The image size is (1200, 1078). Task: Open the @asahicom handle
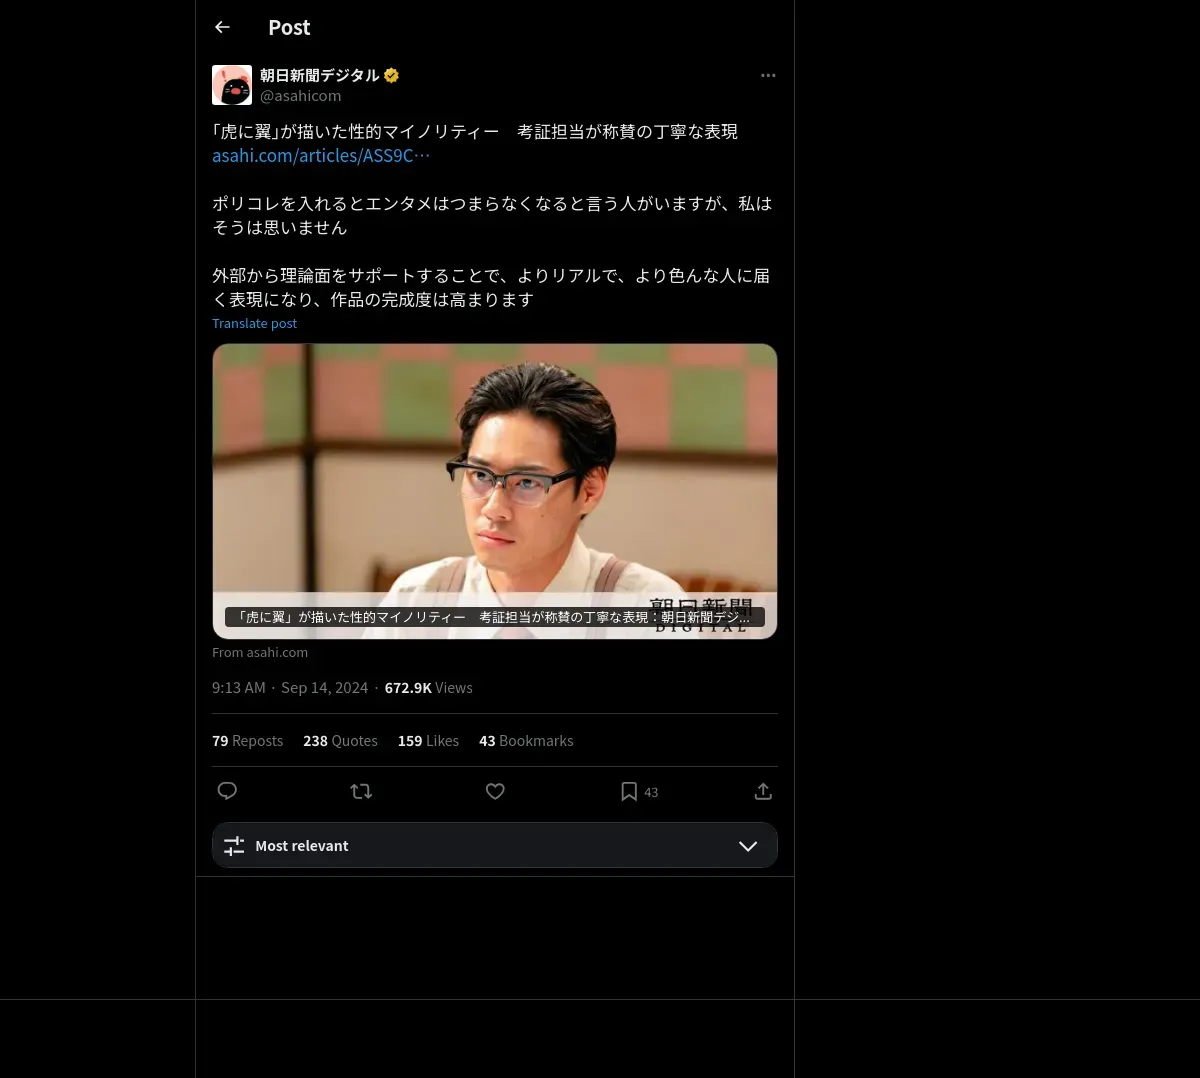pyautogui.click(x=301, y=96)
